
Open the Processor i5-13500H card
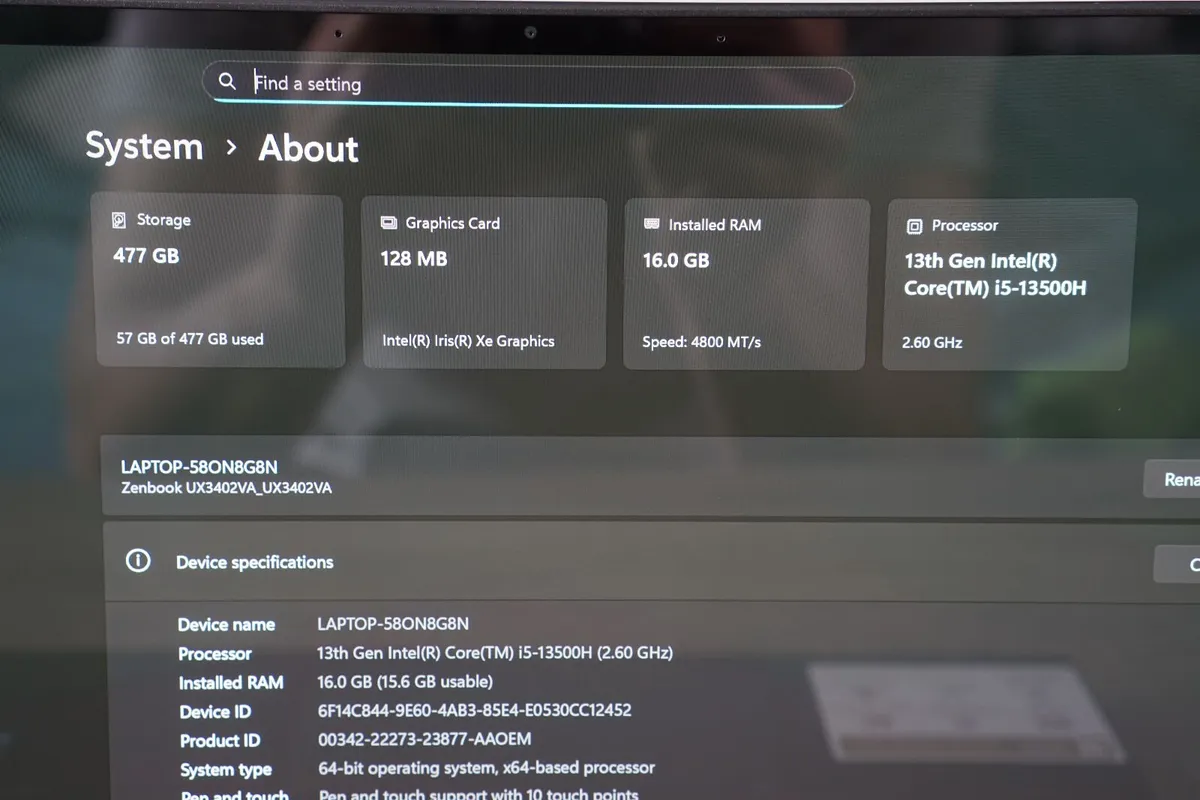pyautogui.click(x=1010, y=284)
